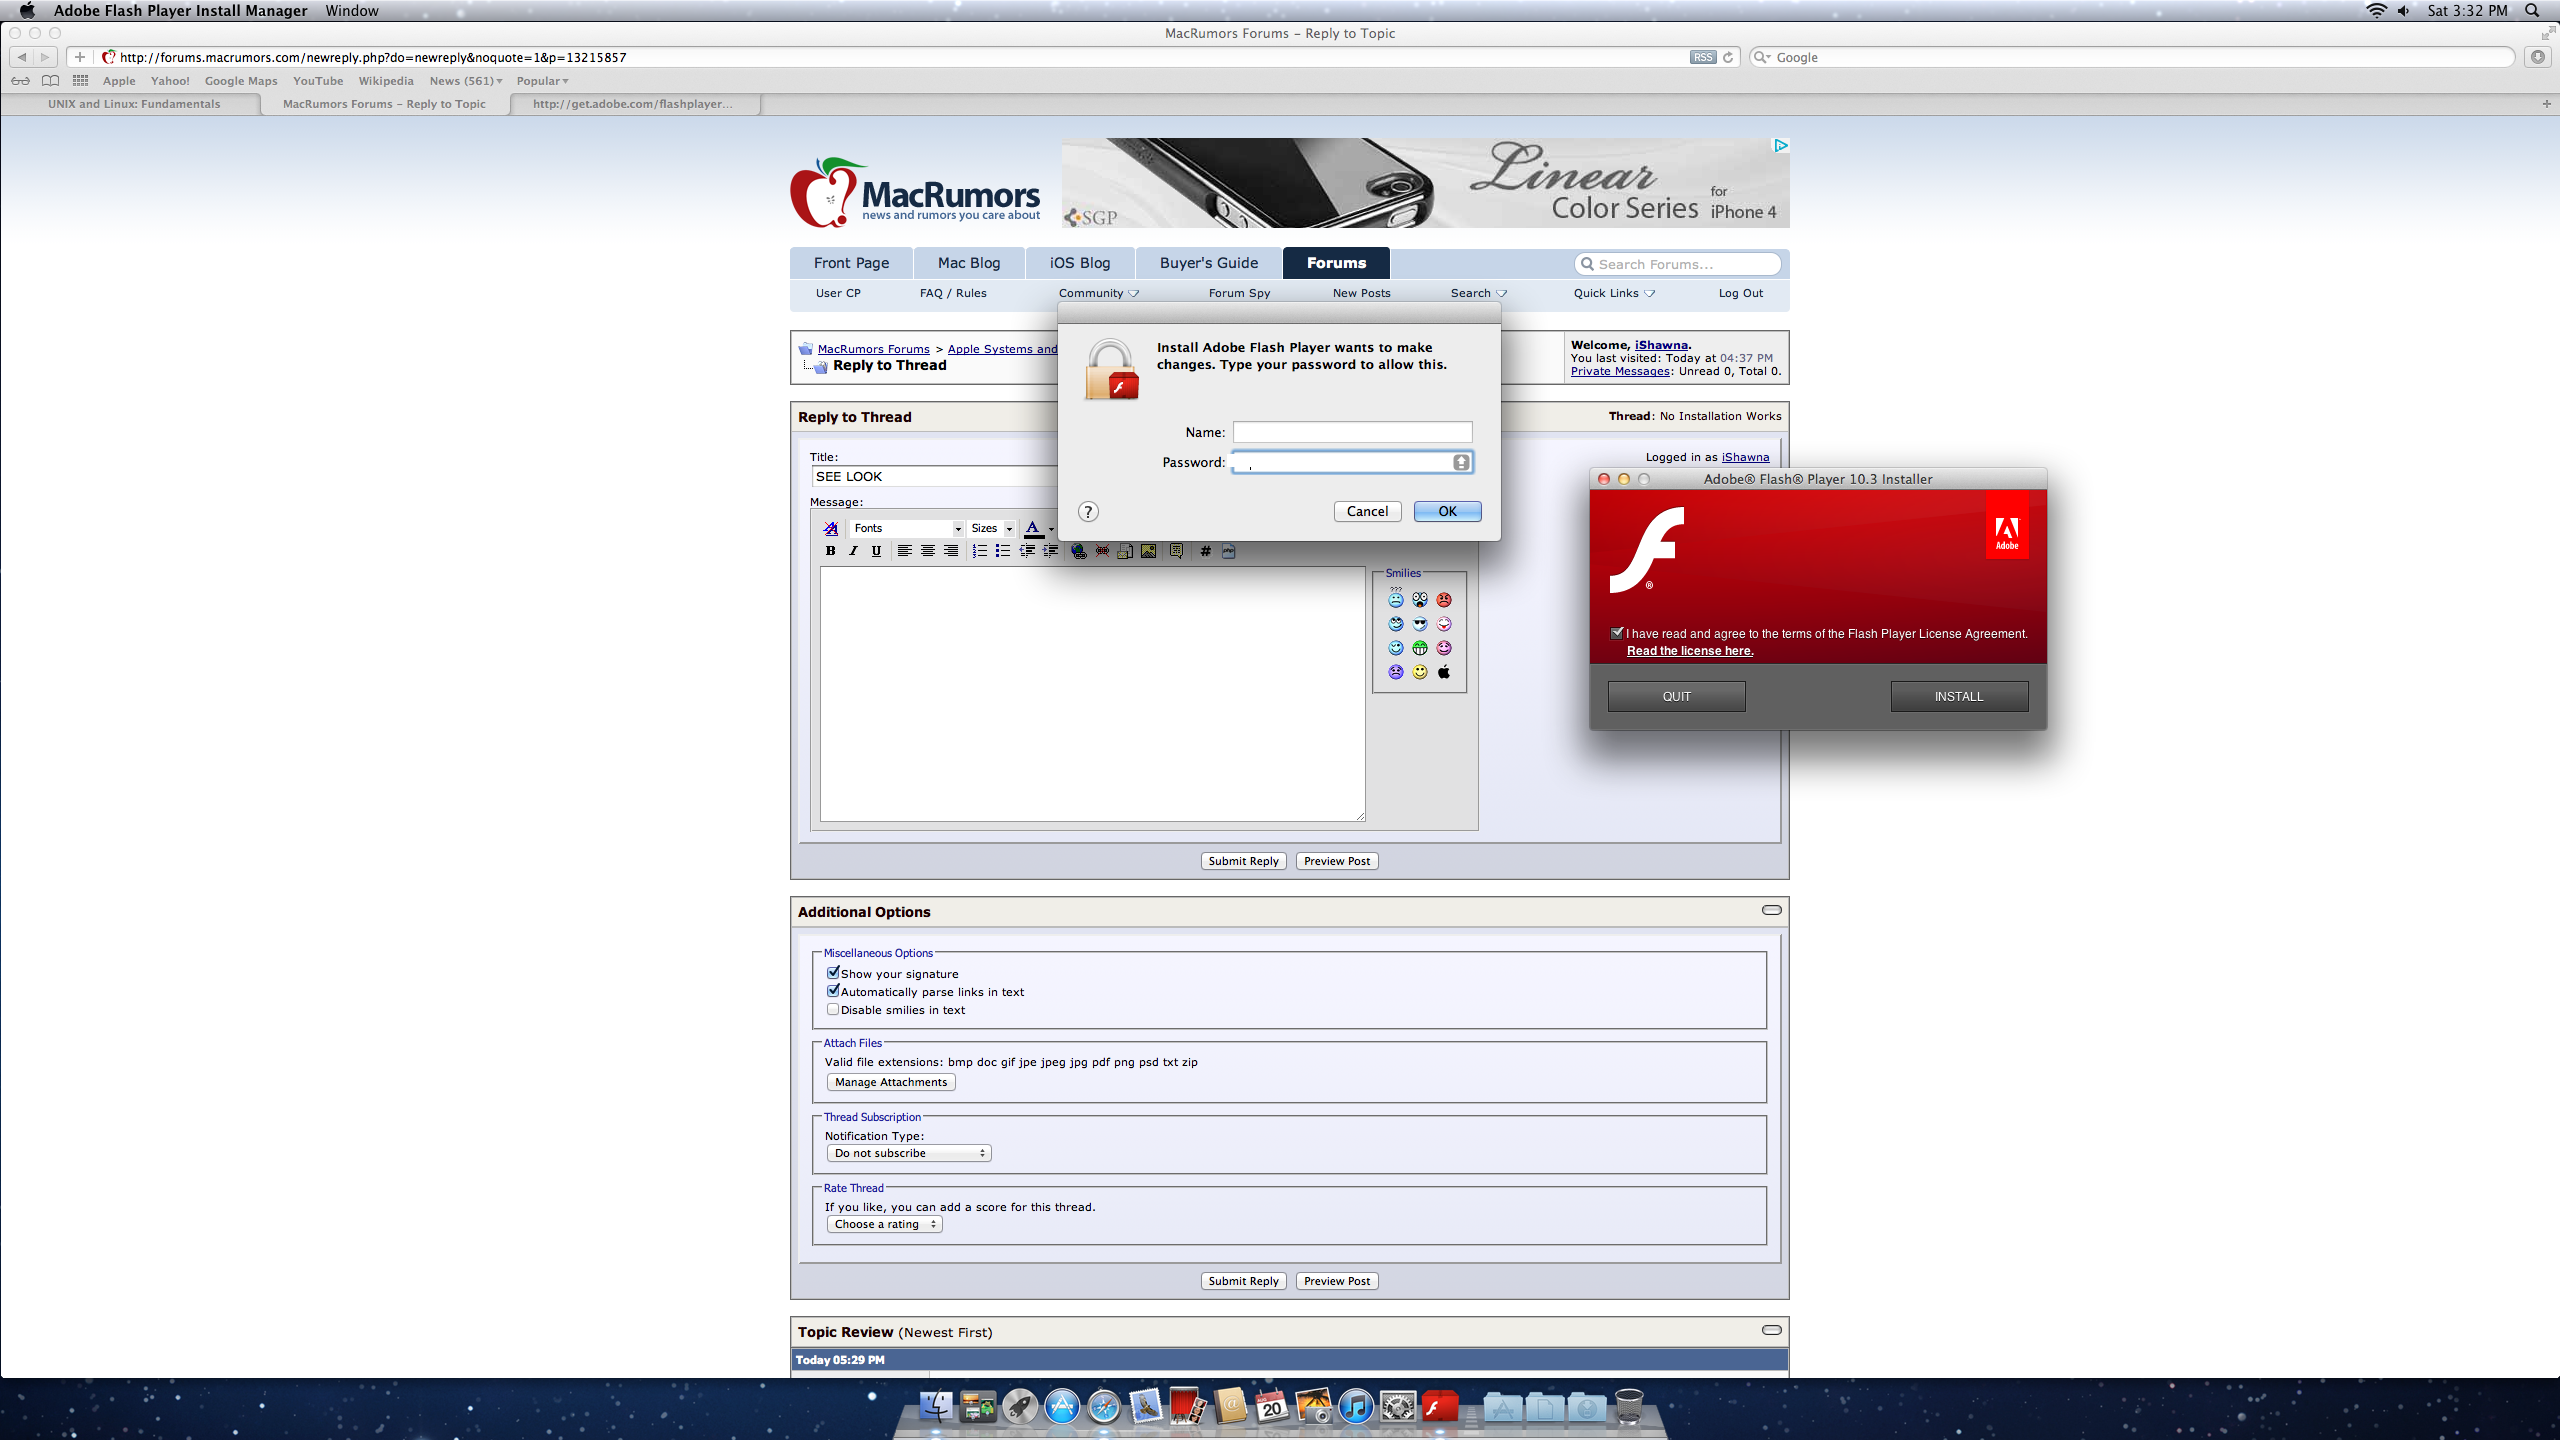Insert the yellow smiling face smilie
The width and height of the screenshot is (2560, 1440).
[1420, 672]
